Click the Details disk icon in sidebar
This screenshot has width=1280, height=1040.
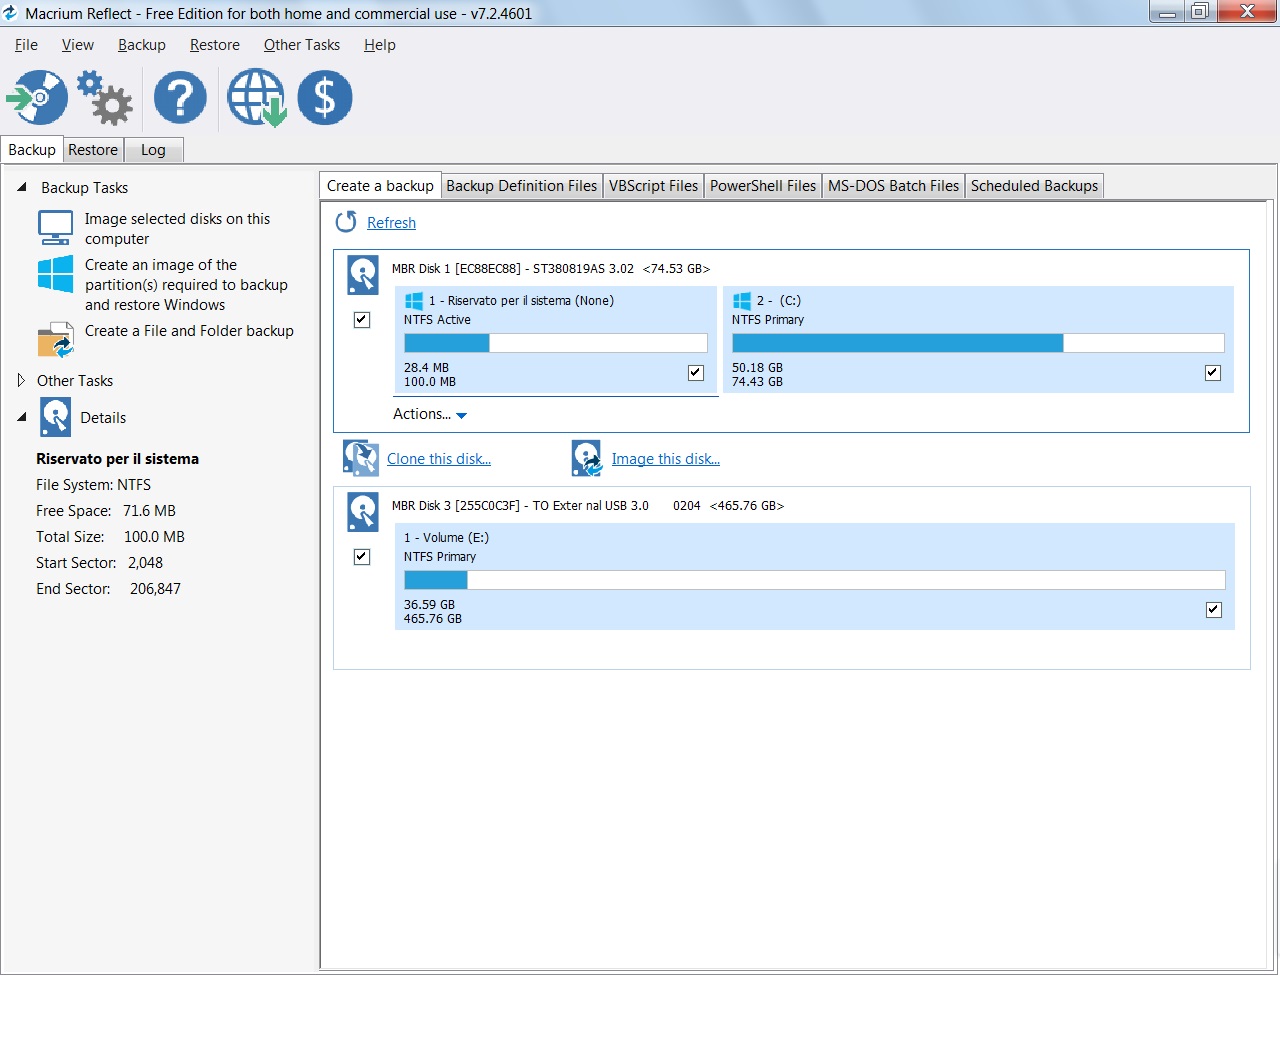coord(56,417)
